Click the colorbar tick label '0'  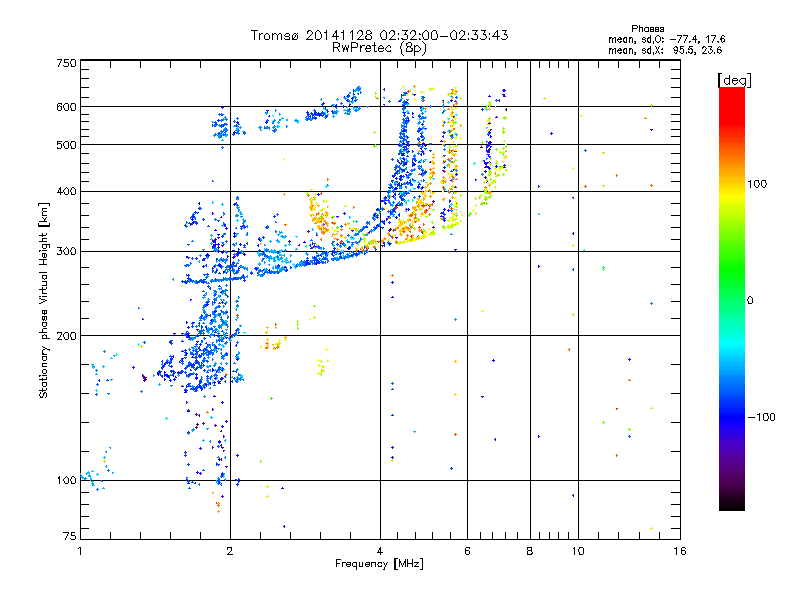750,301
